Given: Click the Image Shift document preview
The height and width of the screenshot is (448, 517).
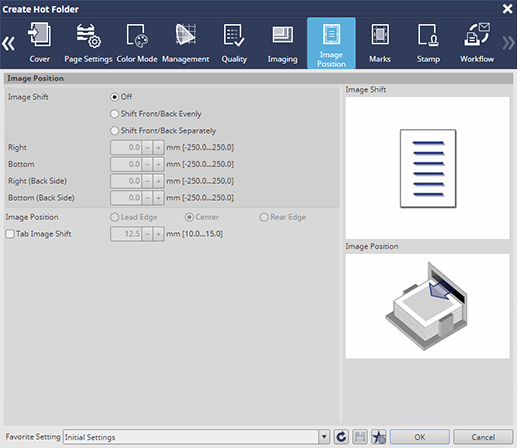Looking at the screenshot, I should coord(428,168).
